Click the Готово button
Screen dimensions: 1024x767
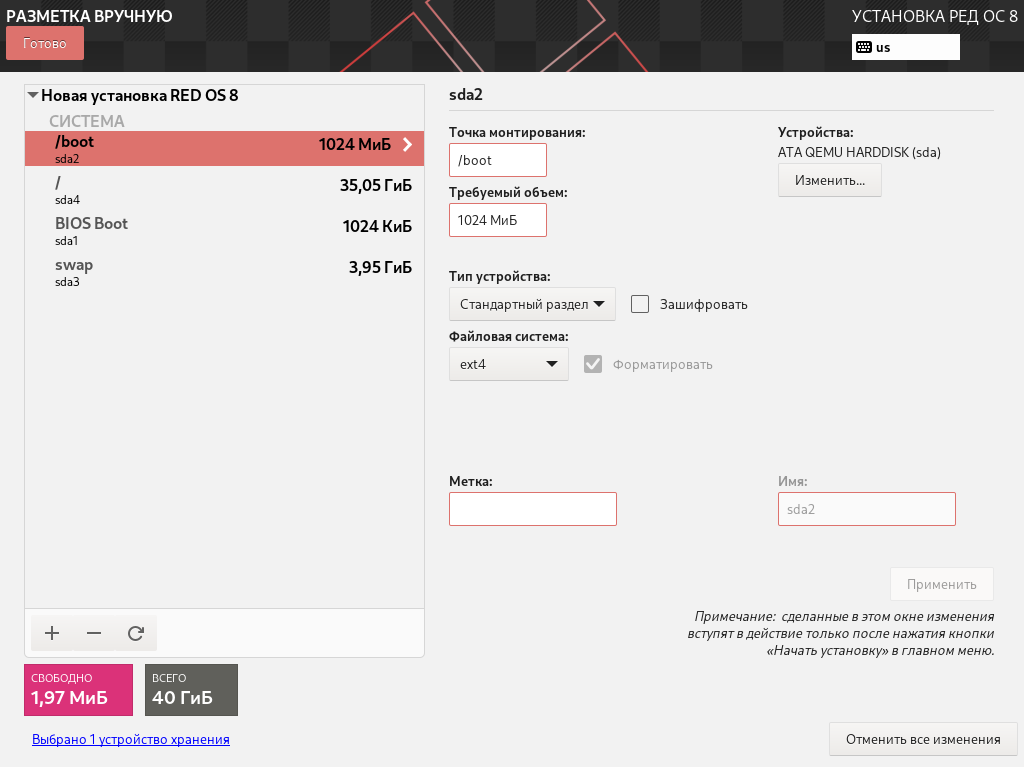tap(45, 43)
